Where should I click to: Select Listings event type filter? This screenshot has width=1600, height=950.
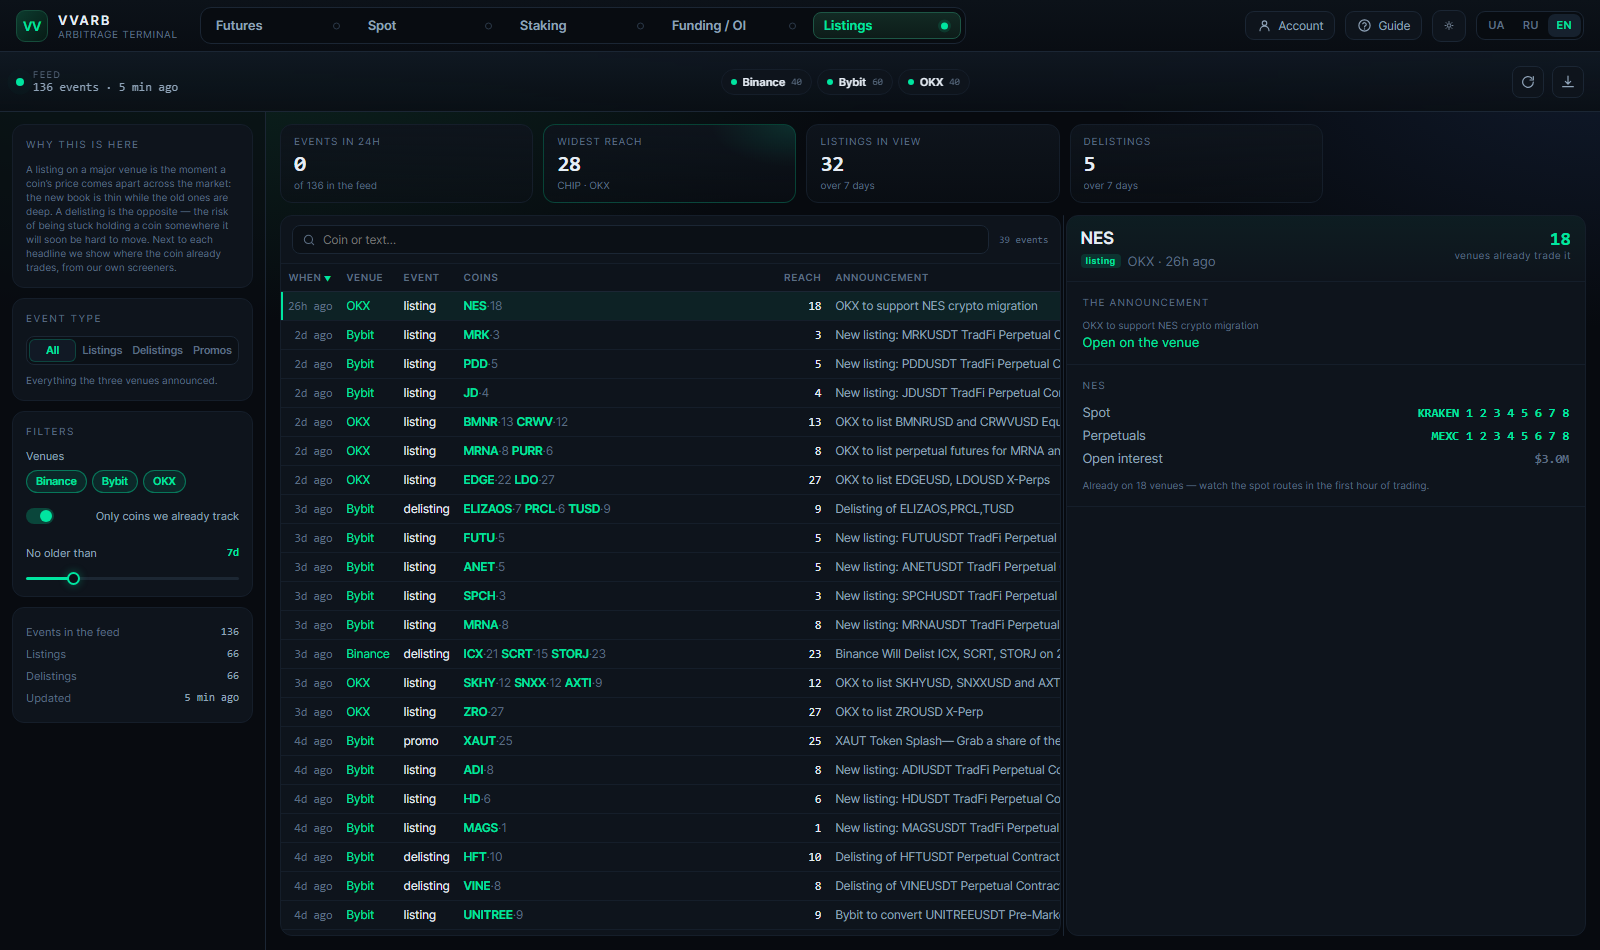102,351
